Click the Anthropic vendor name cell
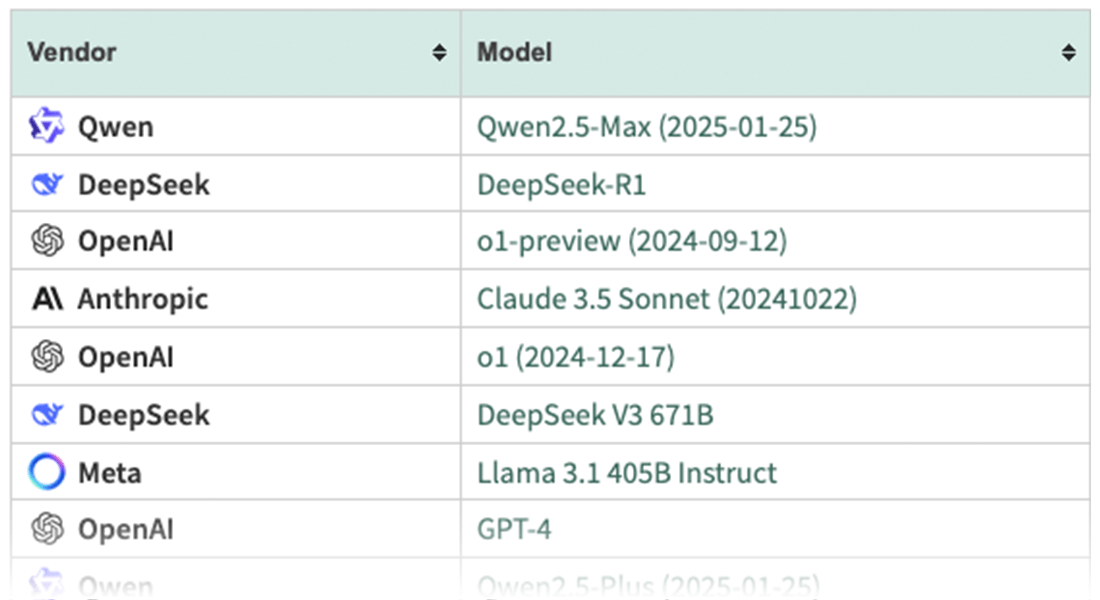This screenshot has height=600, width=1100. pyautogui.click(x=143, y=299)
